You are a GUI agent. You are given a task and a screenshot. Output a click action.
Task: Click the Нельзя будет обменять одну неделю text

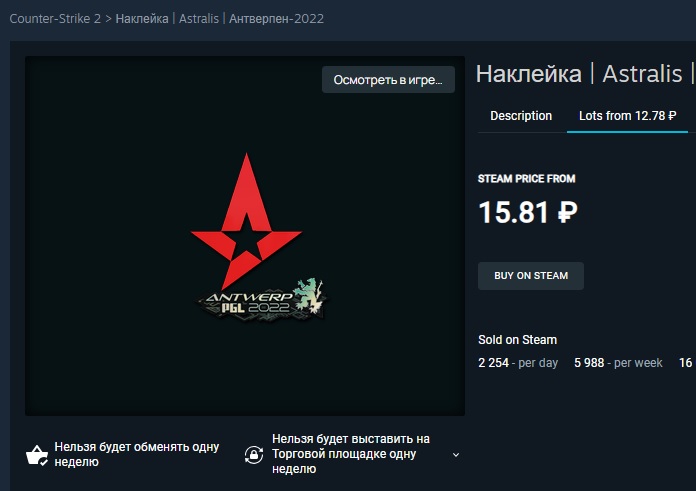pyautogui.click(x=137, y=454)
